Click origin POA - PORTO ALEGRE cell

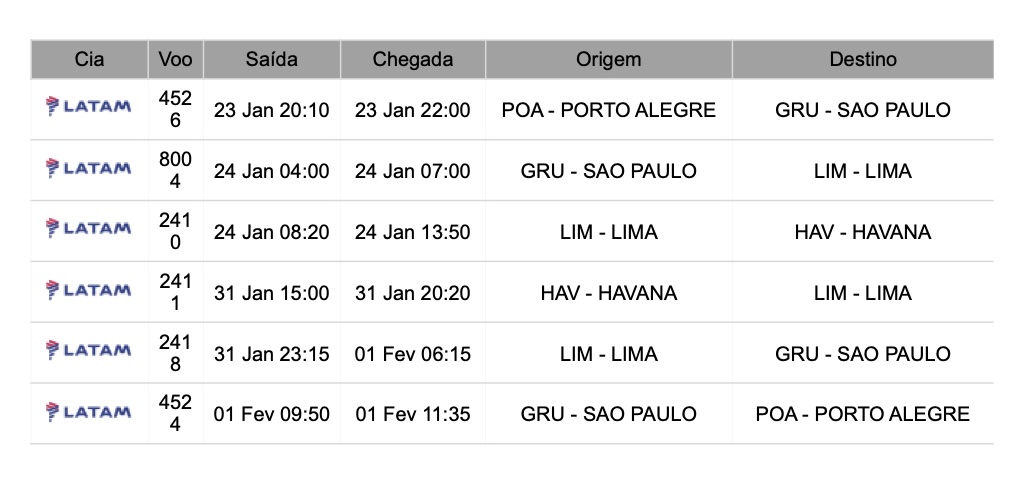pos(608,110)
